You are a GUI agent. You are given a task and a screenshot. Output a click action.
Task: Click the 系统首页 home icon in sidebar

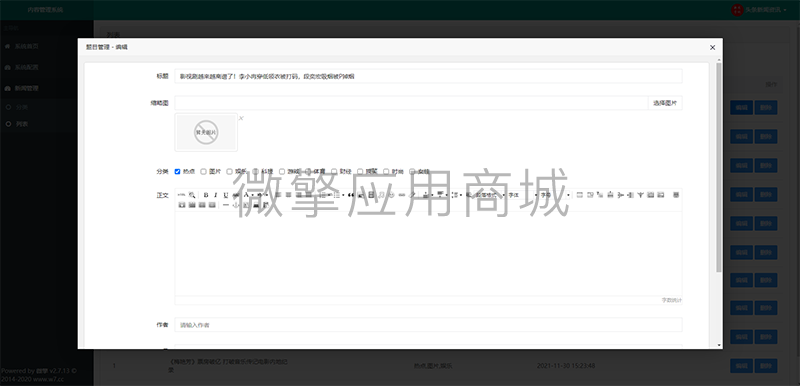[7, 46]
